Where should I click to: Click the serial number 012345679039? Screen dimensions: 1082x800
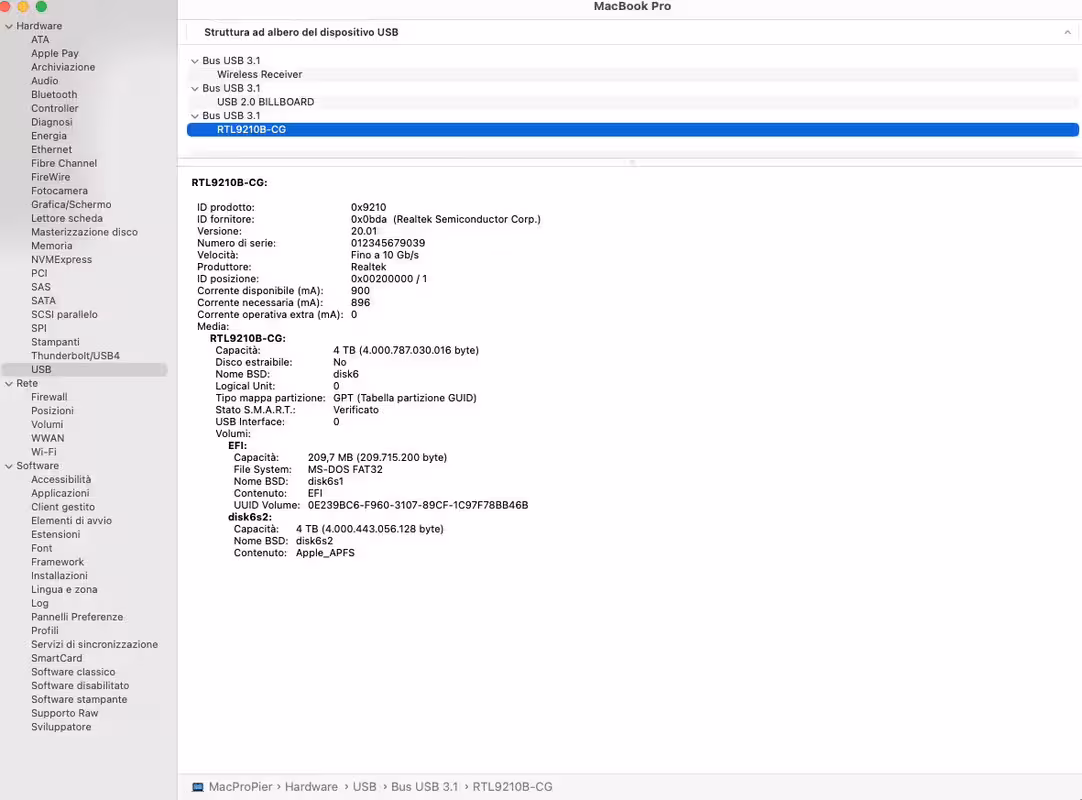388,243
